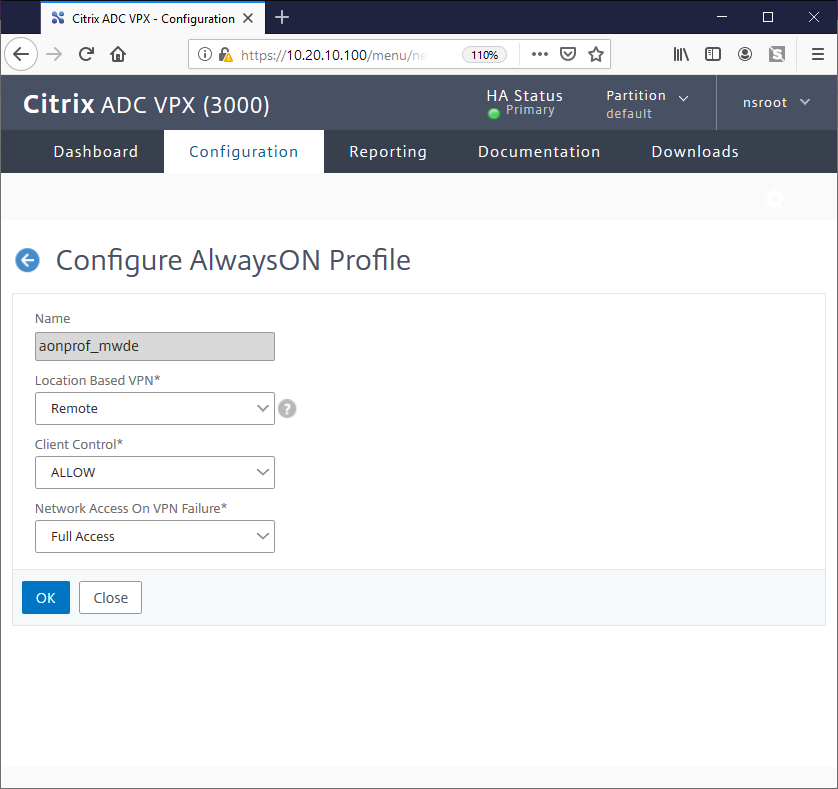838x789 pixels.
Task: Click the Network Access On VPN Failure label
Action: pos(131,508)
